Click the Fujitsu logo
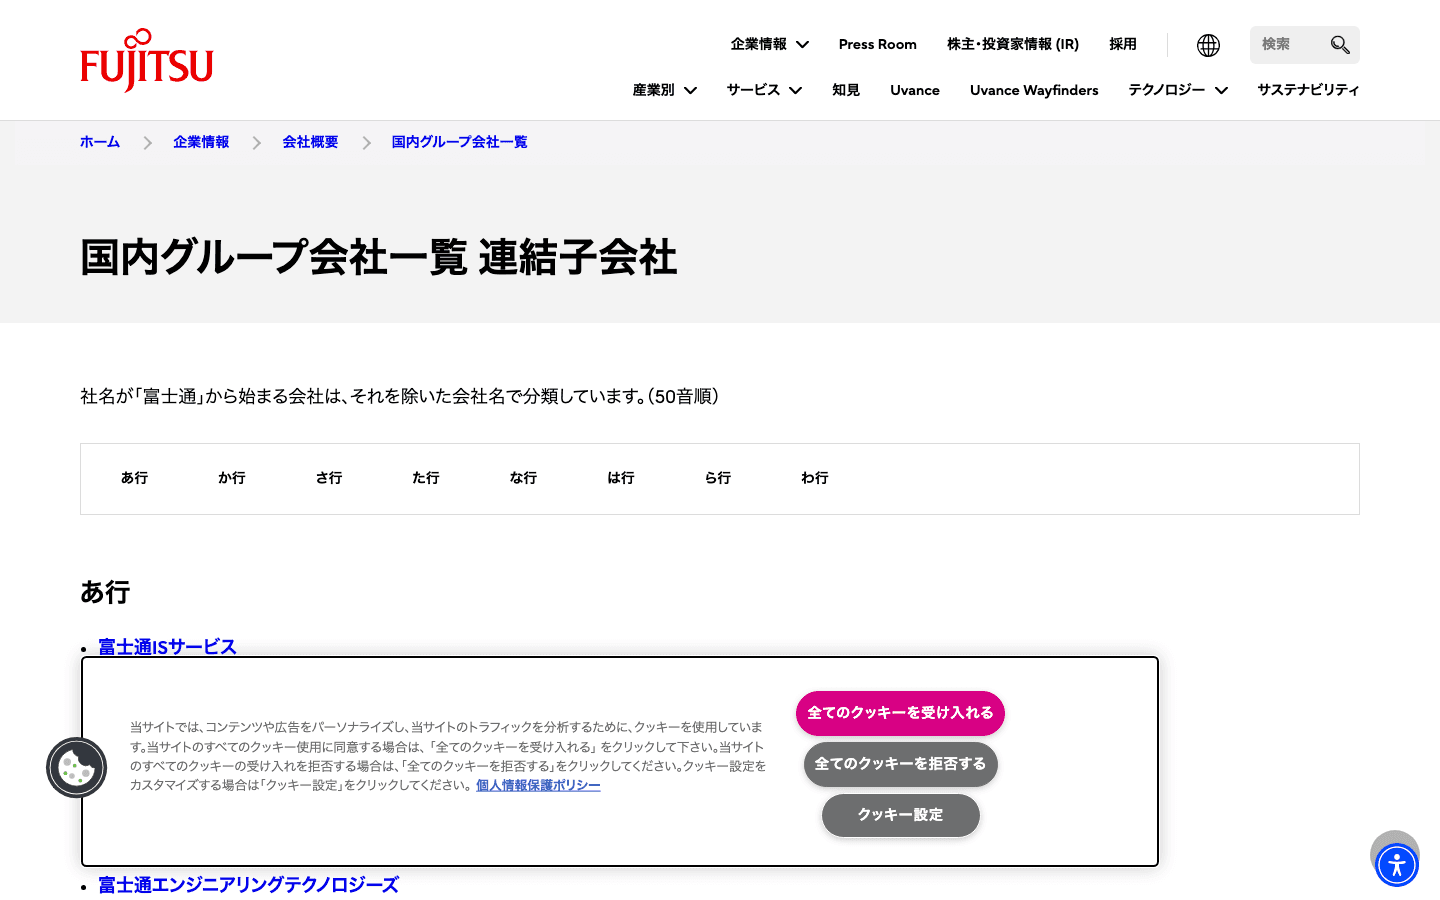Image resolution: width=1440 pixels, height=900 pixels. (146, 60)
